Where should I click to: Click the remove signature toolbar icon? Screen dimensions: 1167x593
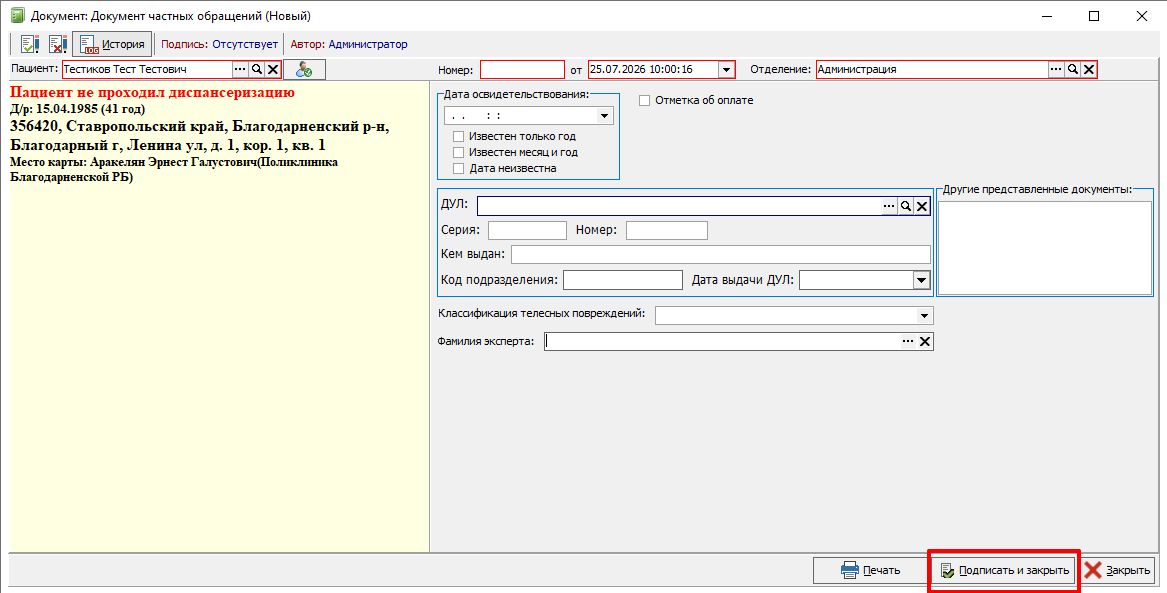(x=58, y=45)
